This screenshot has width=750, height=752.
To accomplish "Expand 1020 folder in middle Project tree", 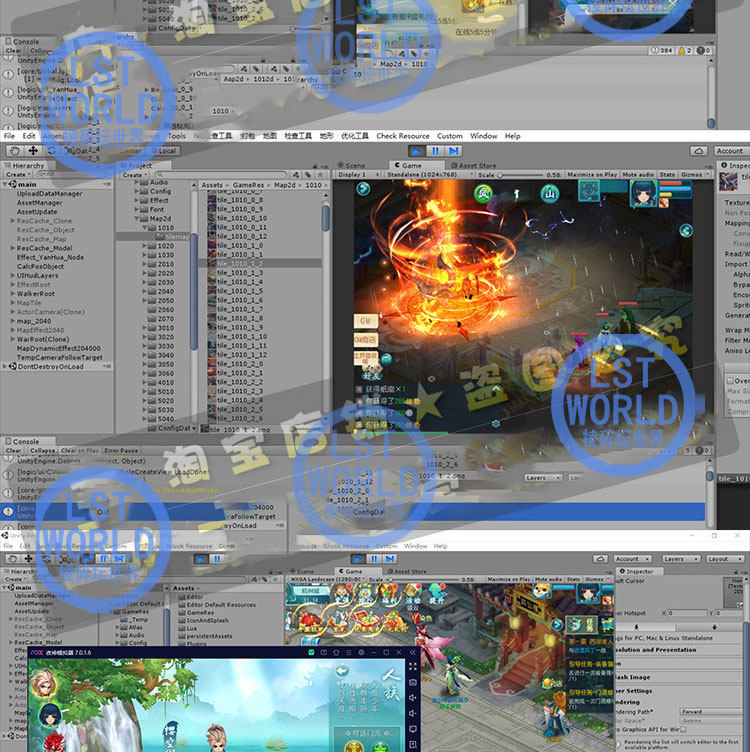I will [x=145, y=246].
